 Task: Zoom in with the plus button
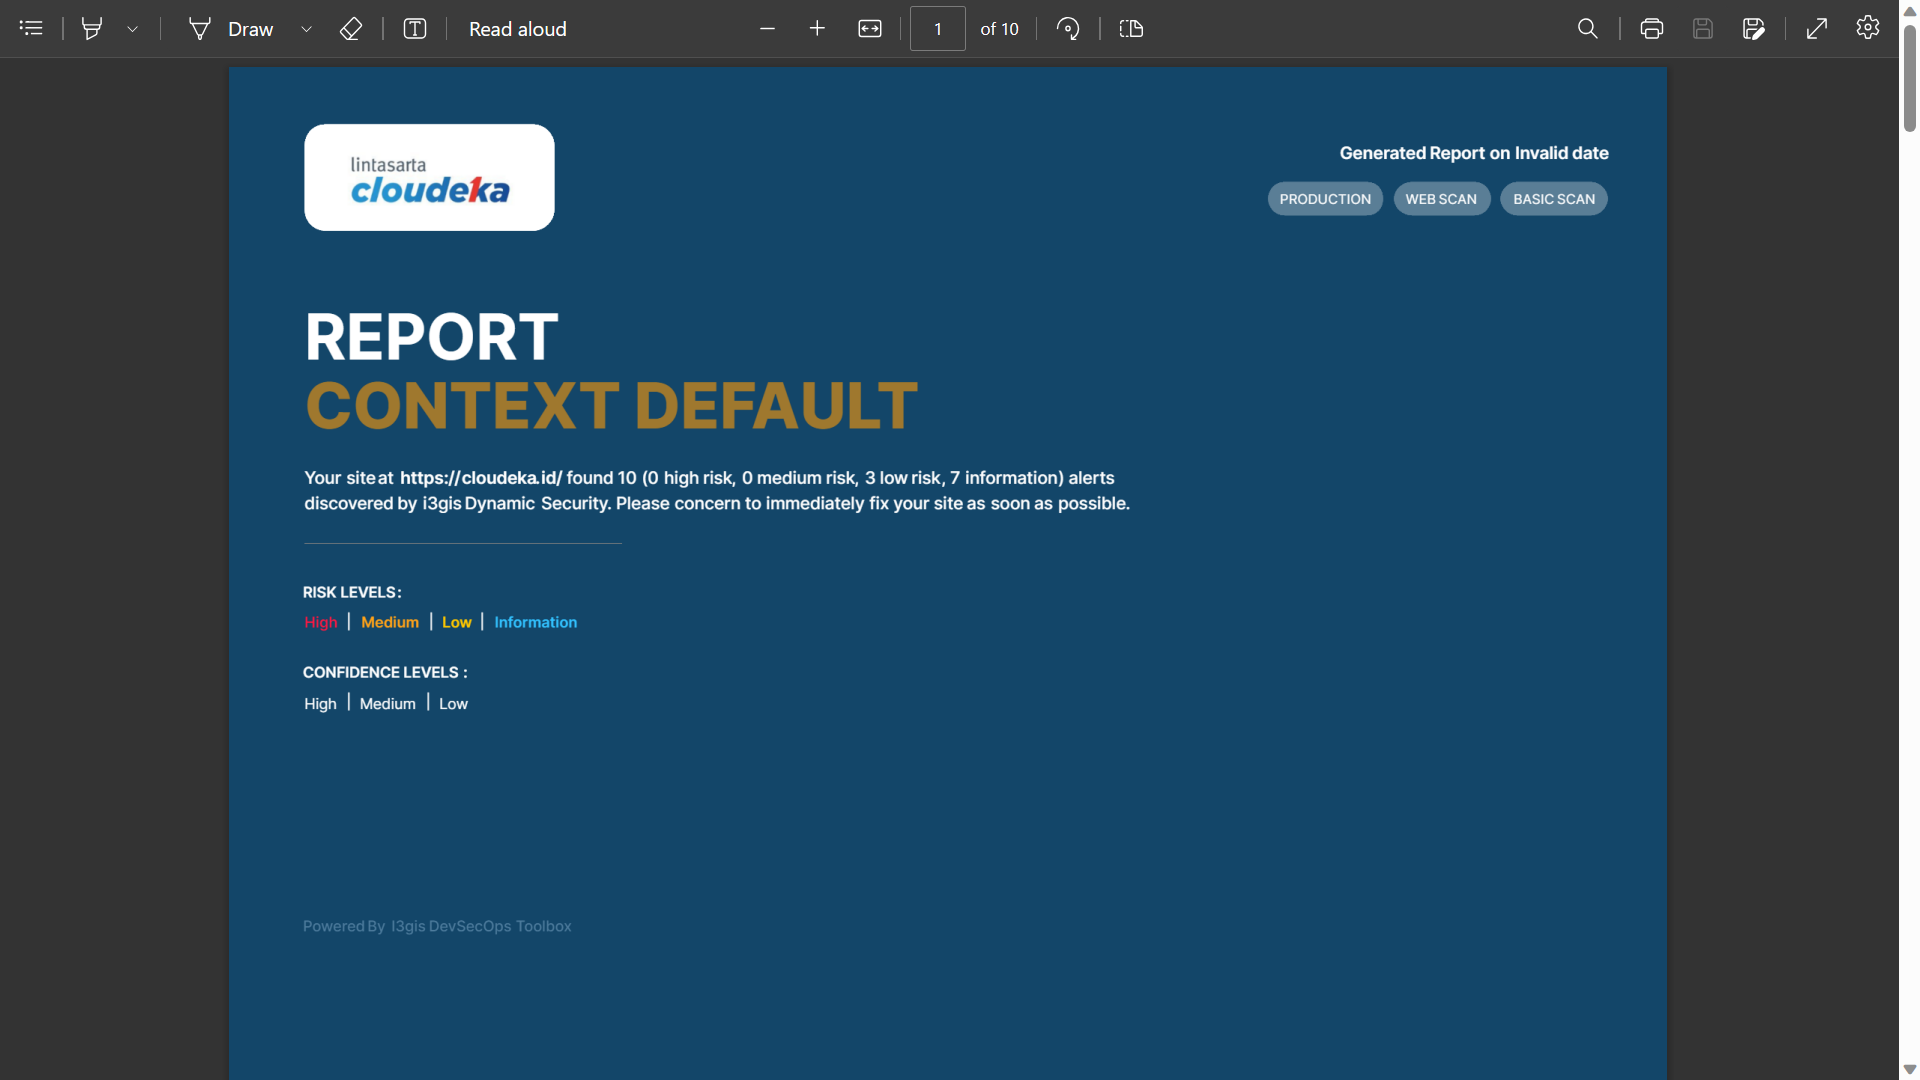click(817, 29)
